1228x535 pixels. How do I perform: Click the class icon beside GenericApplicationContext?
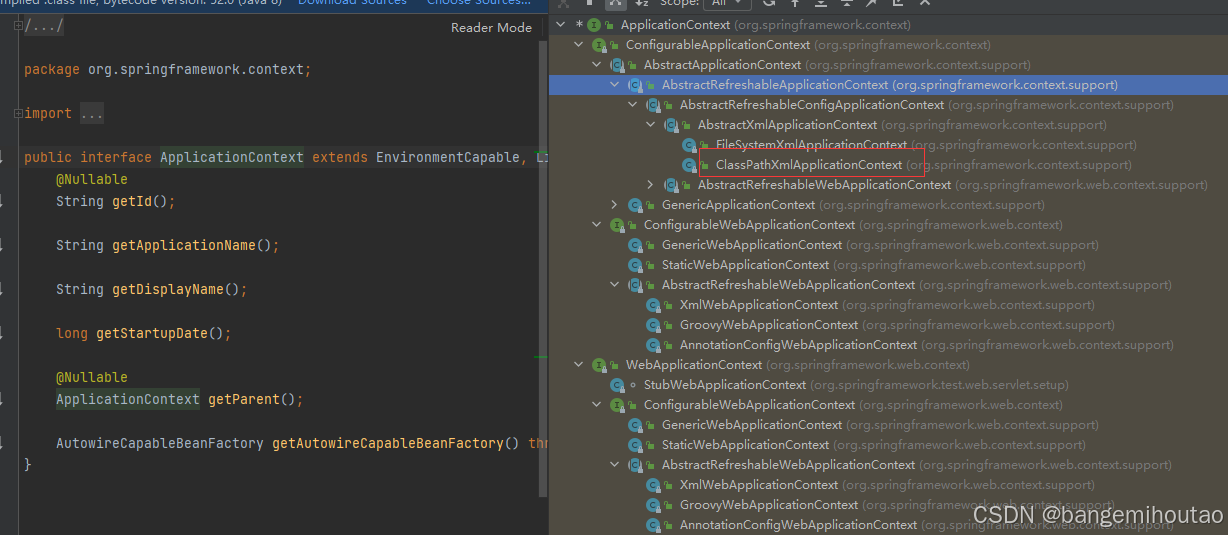[635, 205]
